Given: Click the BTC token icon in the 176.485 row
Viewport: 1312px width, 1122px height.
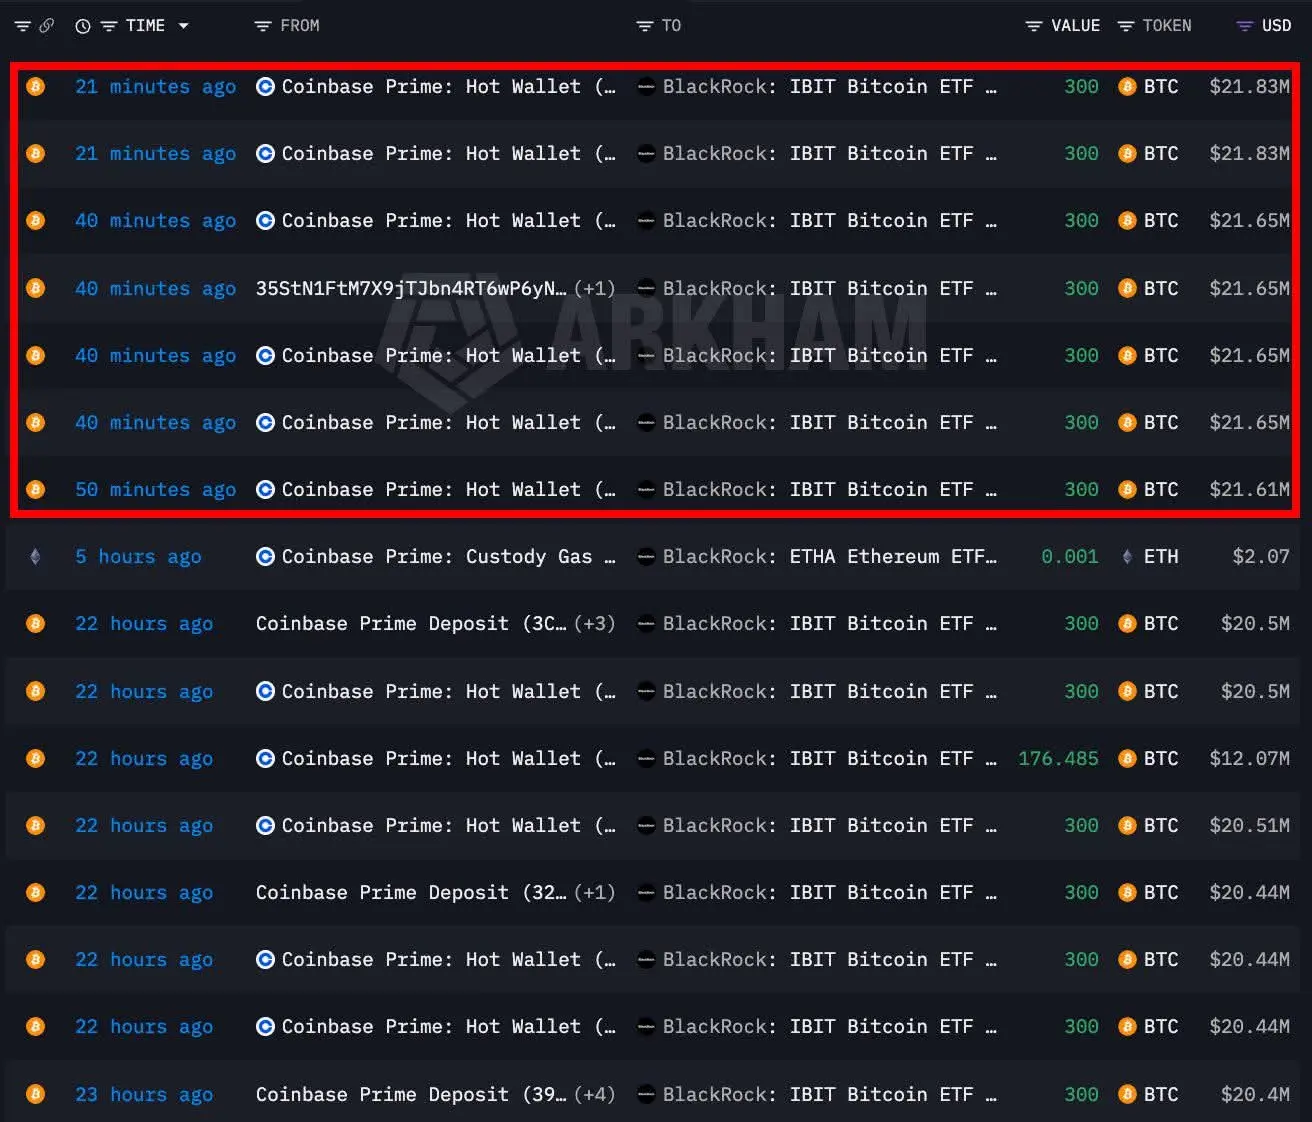Looking at the screenshot, I should (x=1127, y=759).
